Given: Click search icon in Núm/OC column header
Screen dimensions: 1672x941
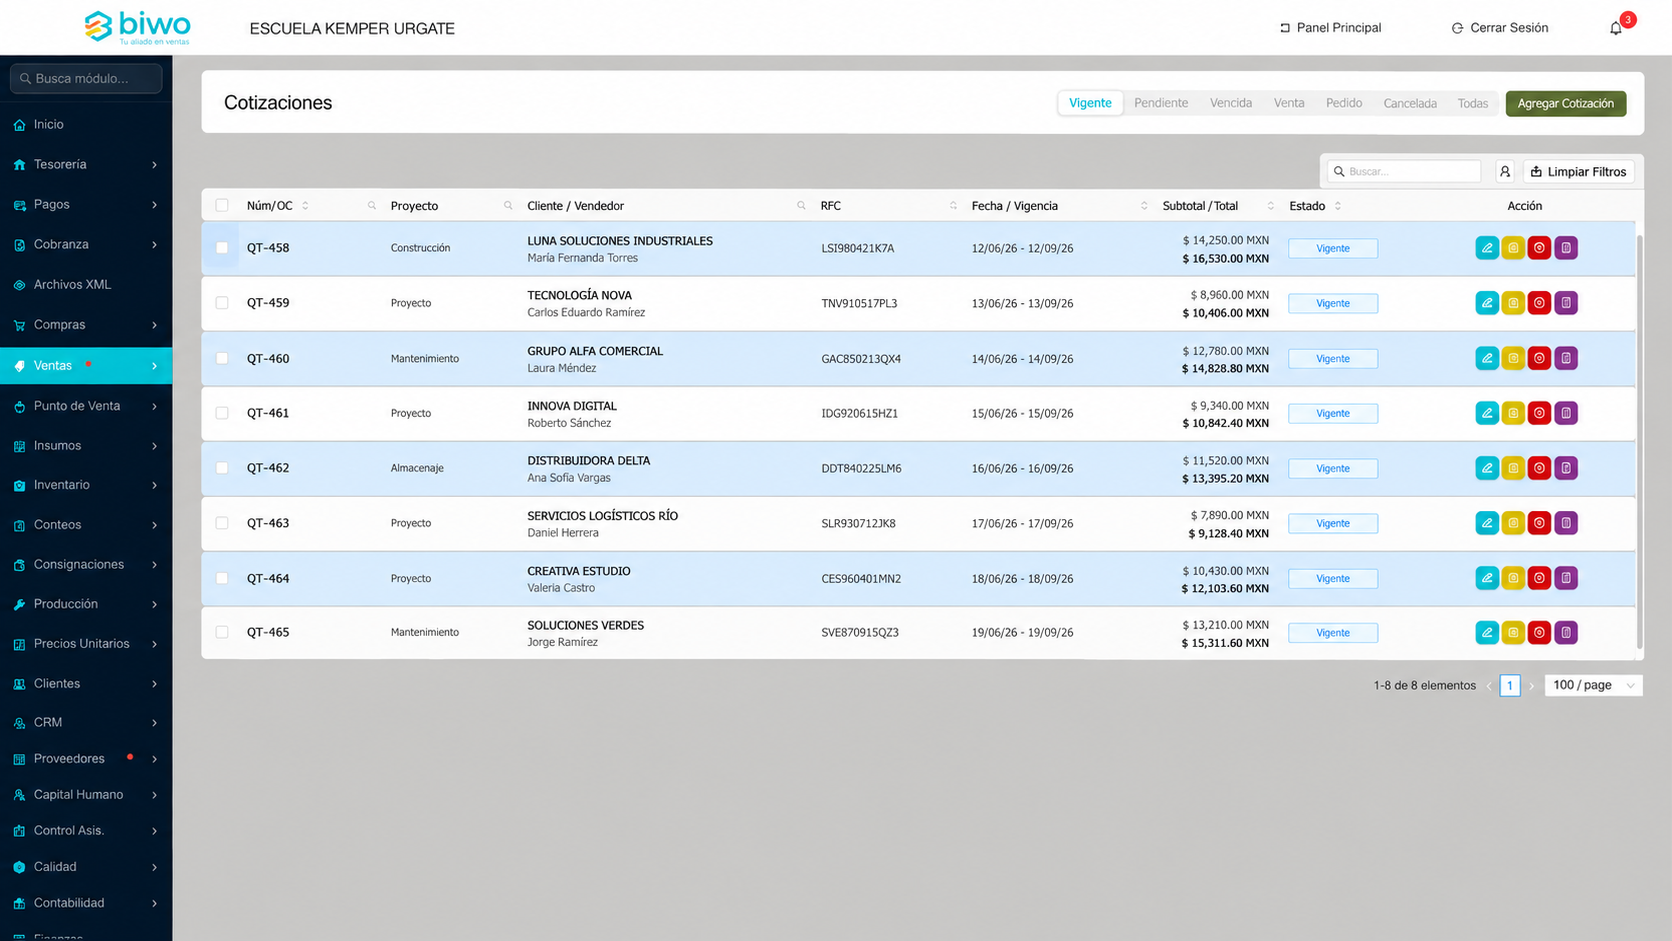Looking at the screenshot, I should coord(372,206).
